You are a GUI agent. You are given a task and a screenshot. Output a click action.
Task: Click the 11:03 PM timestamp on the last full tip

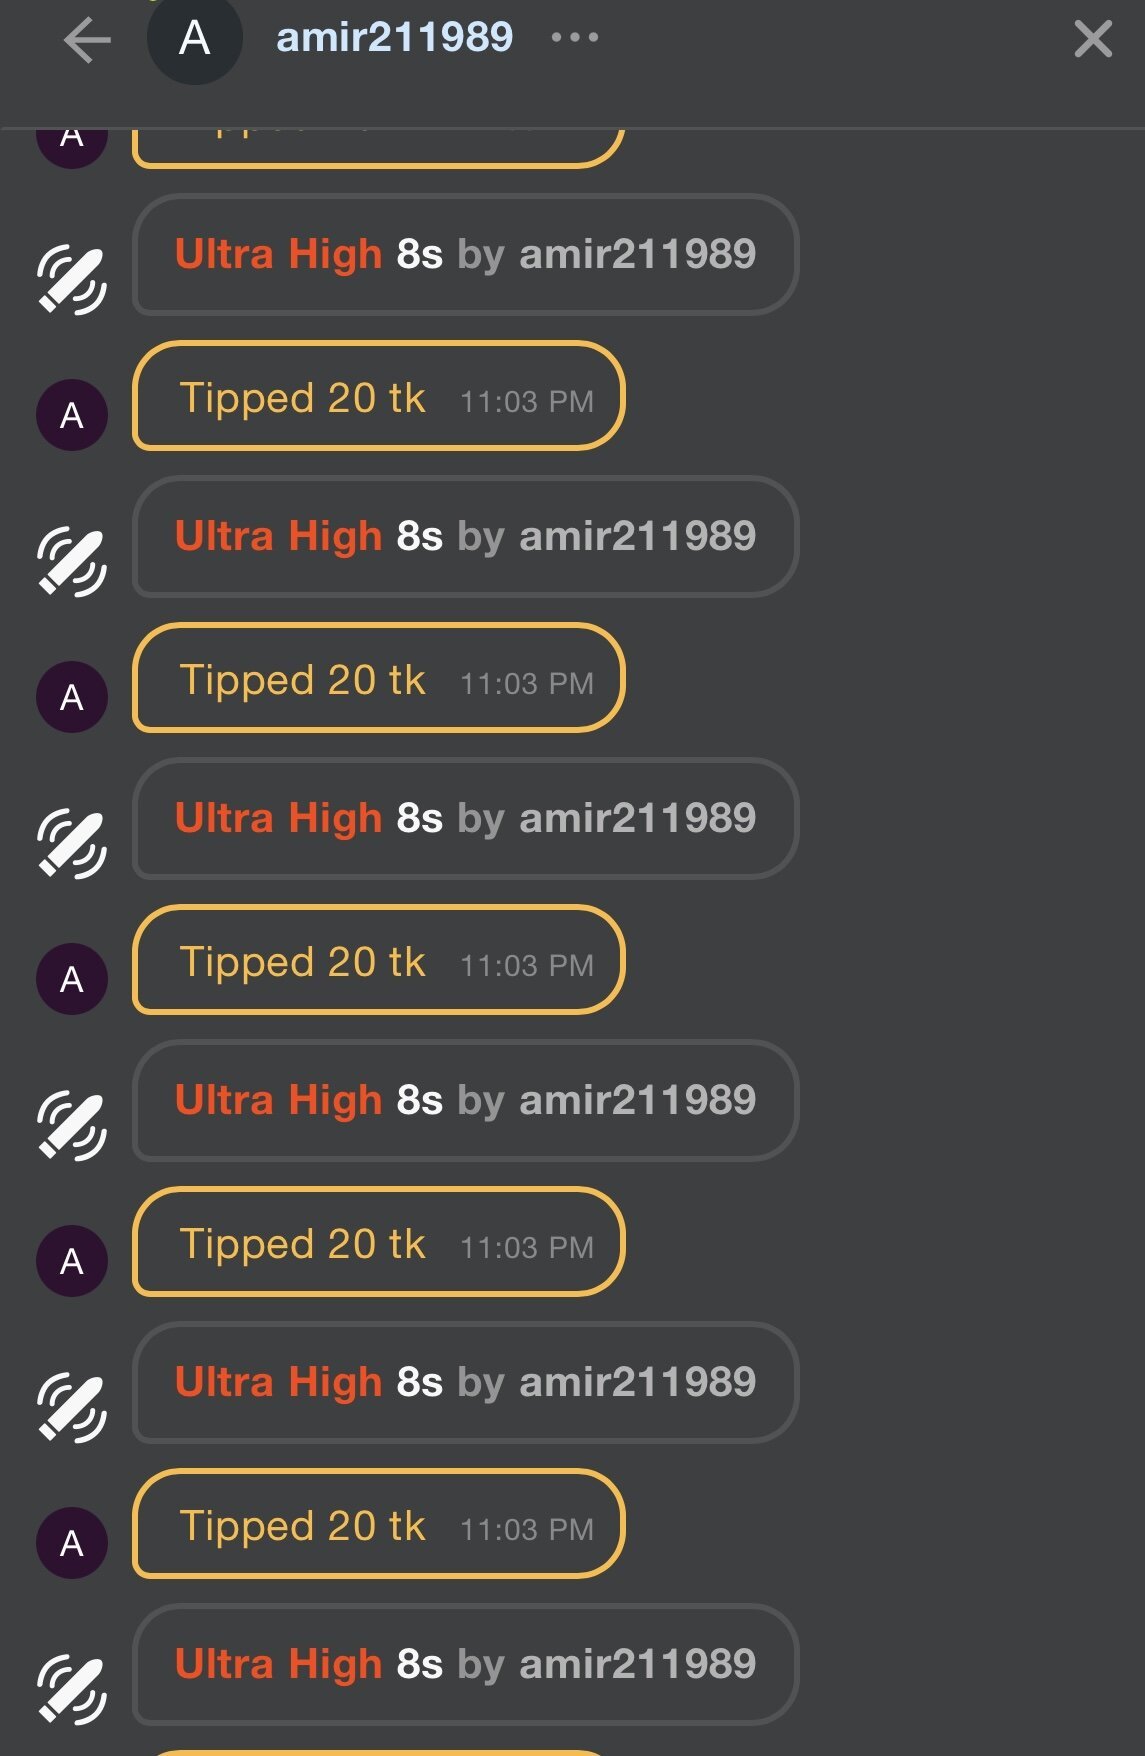point(527,1529)
